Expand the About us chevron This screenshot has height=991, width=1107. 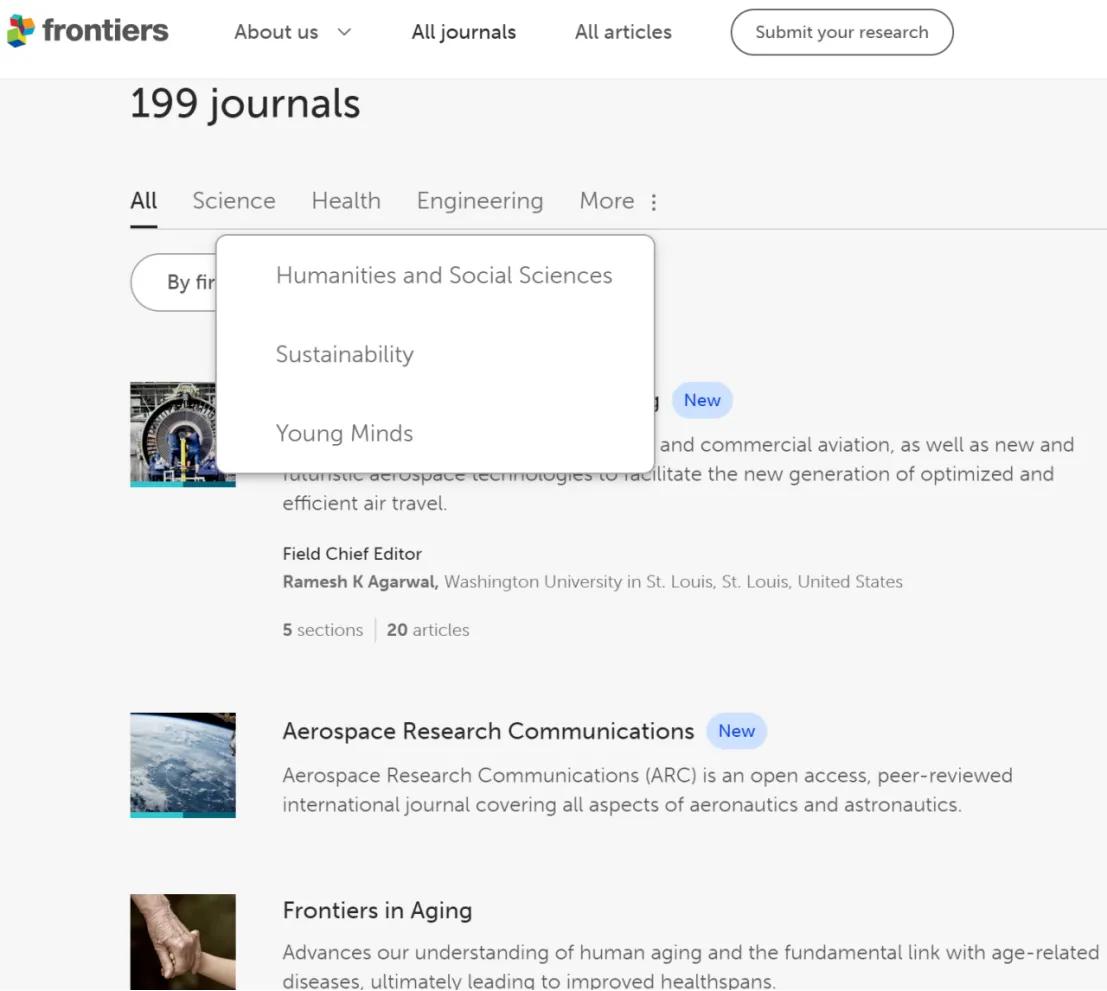coord(344,32)
